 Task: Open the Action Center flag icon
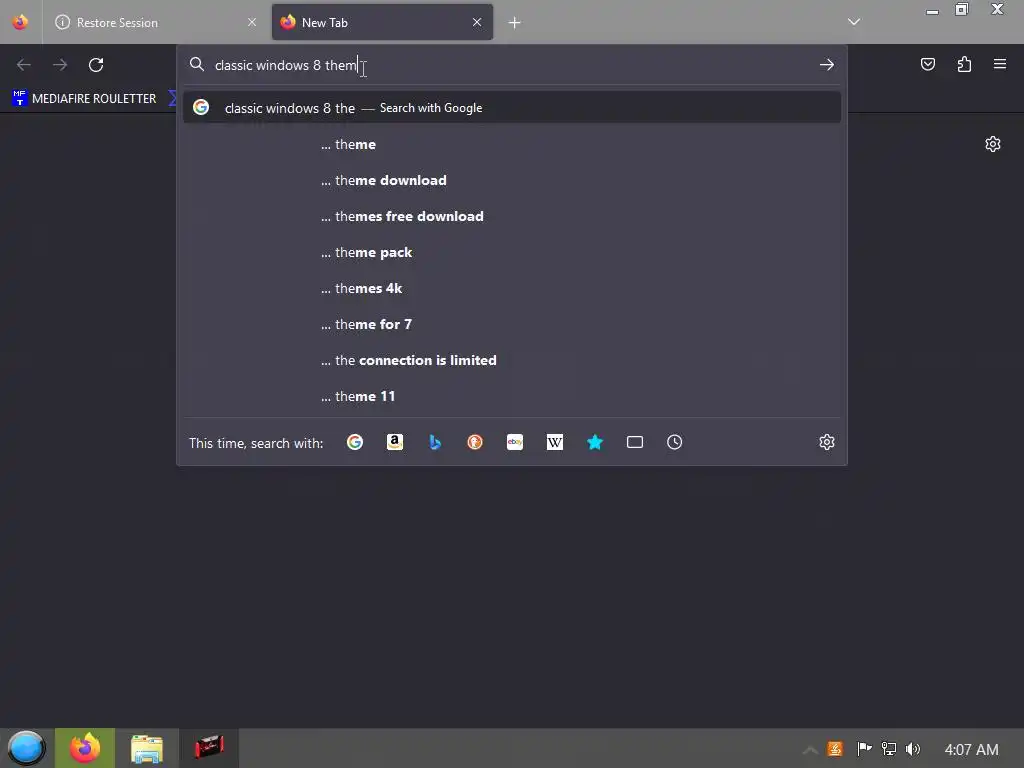point(864,749)
